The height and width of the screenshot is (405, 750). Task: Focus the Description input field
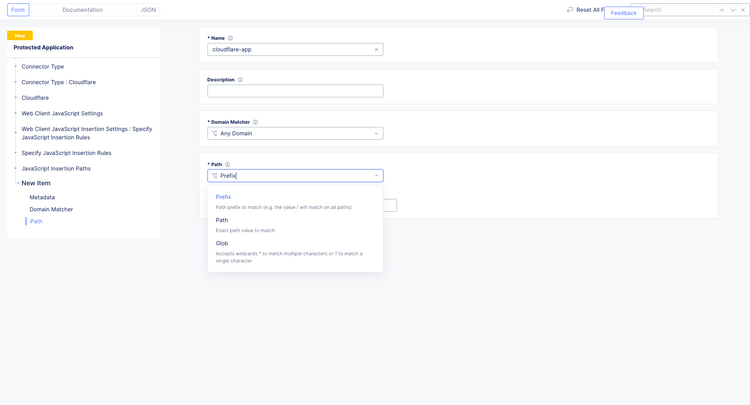(295, 91)
